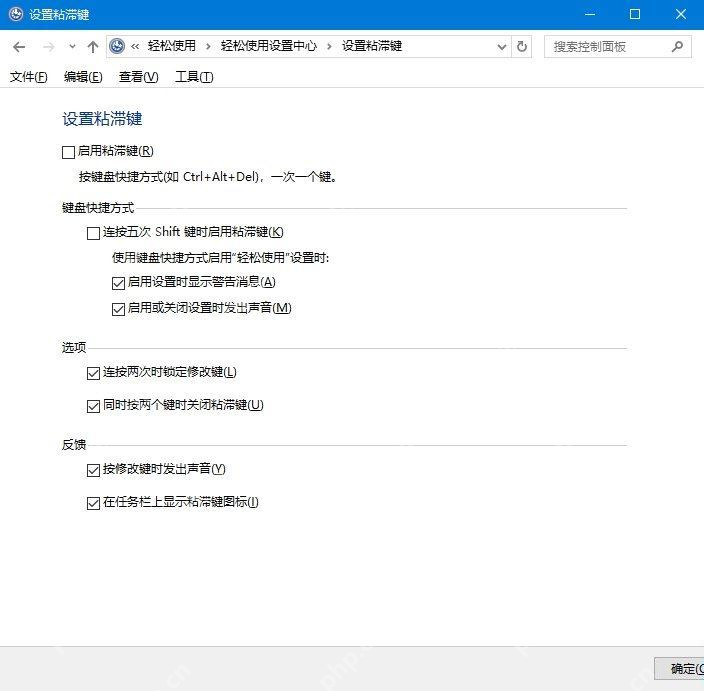Show hidden breadcrumb path chevrons
This screenshot has width=704, height=691.
(x=135, y=46)
